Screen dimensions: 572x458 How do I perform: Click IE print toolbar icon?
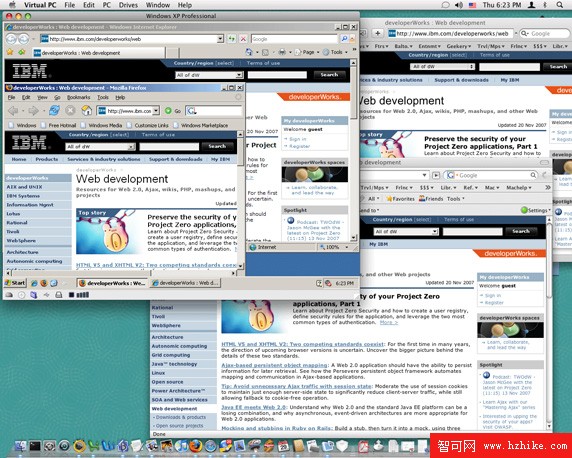[282, 52]
